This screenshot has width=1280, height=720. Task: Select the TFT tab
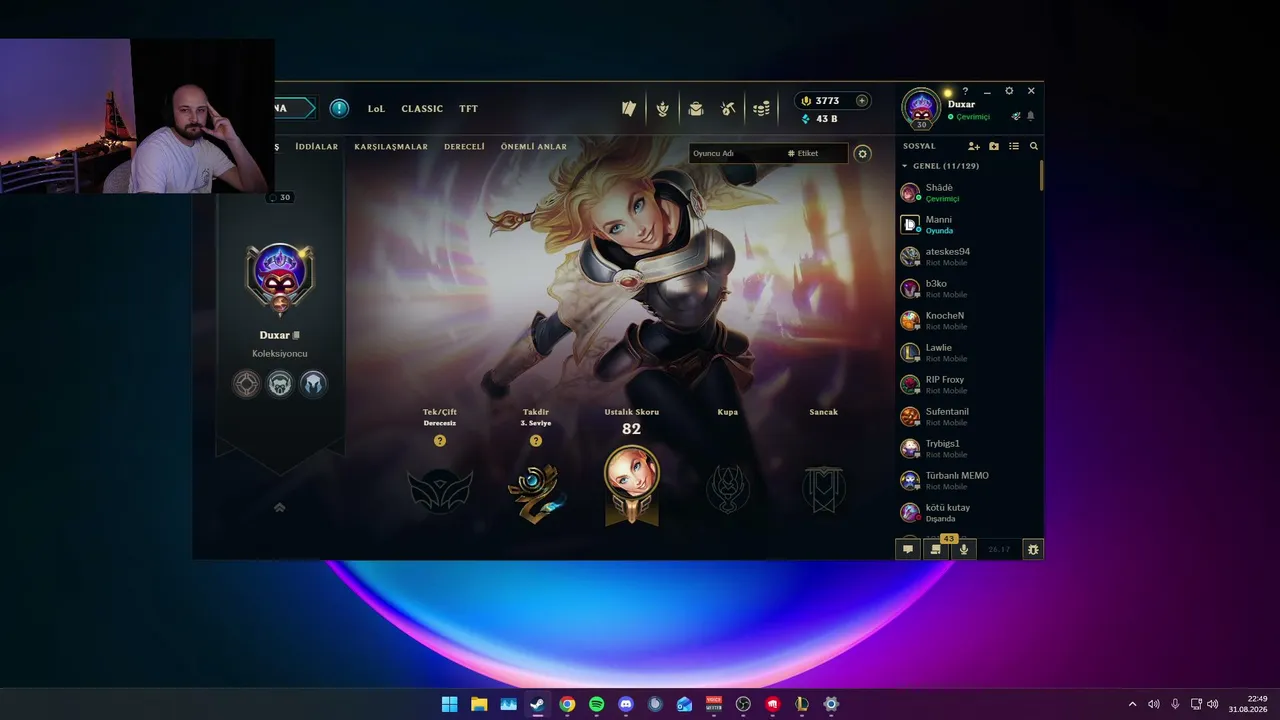469,109
